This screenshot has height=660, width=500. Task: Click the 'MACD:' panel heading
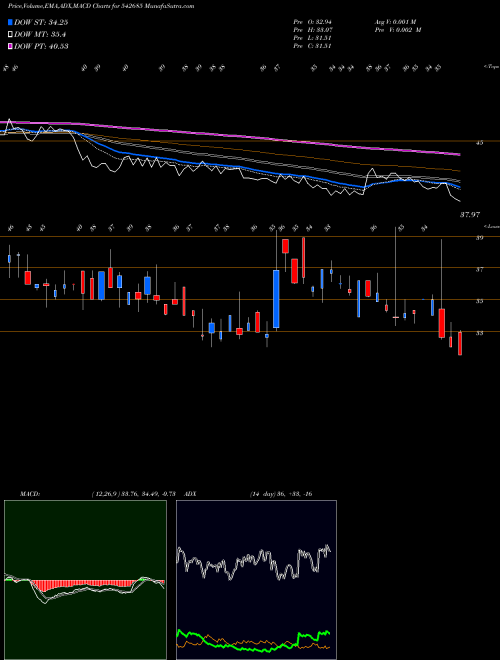(30, 494)
